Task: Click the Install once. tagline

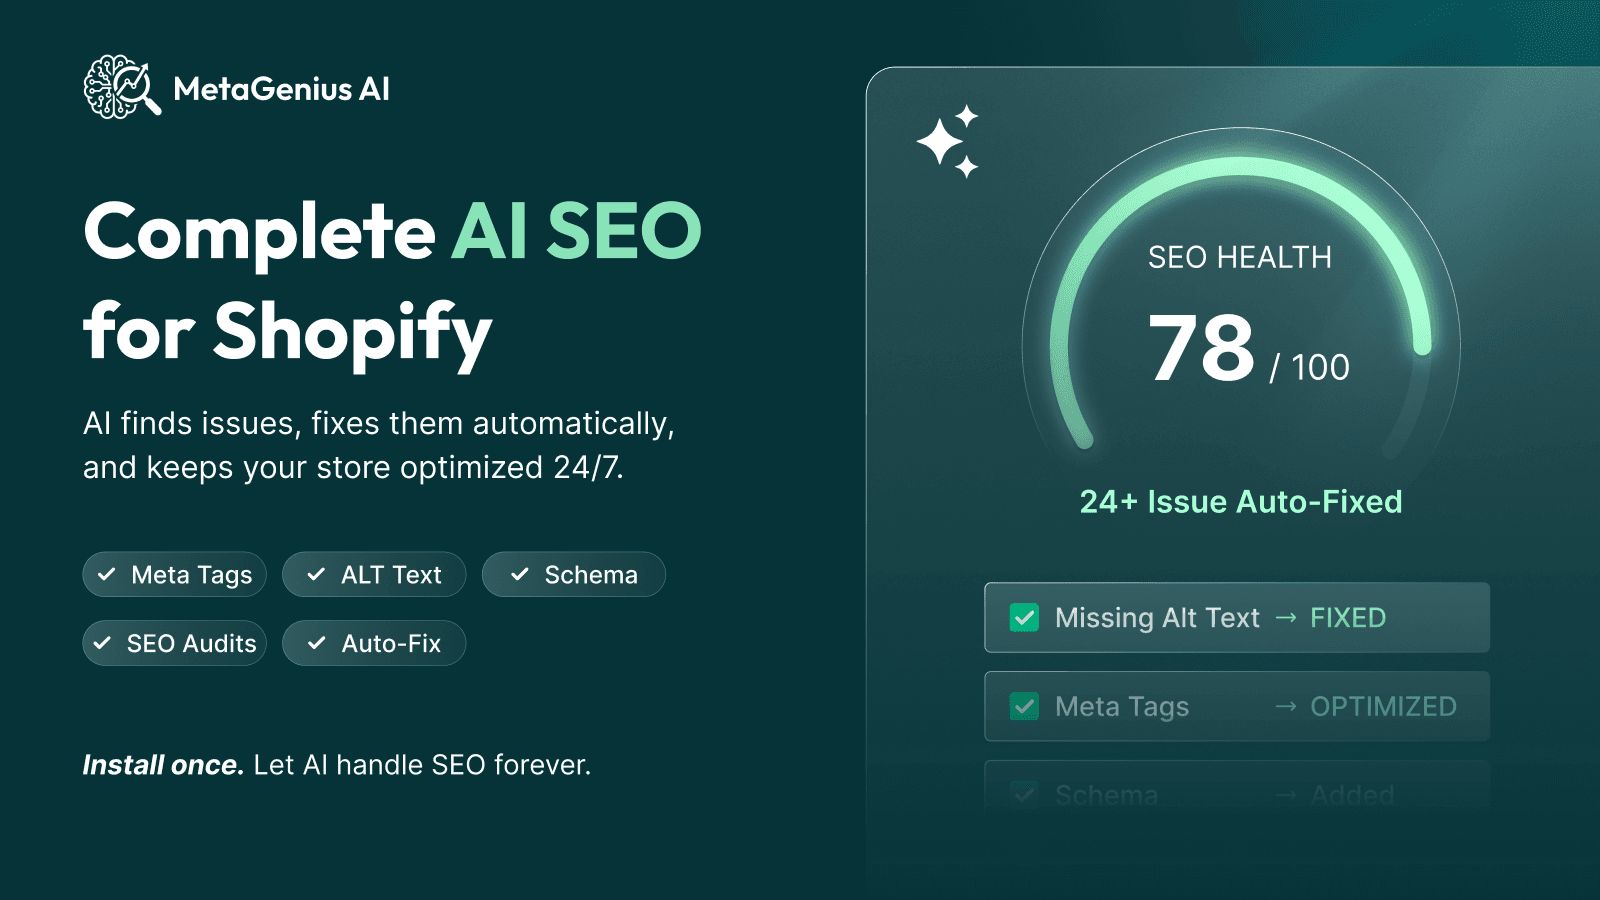Action: (x=163, y=765)
